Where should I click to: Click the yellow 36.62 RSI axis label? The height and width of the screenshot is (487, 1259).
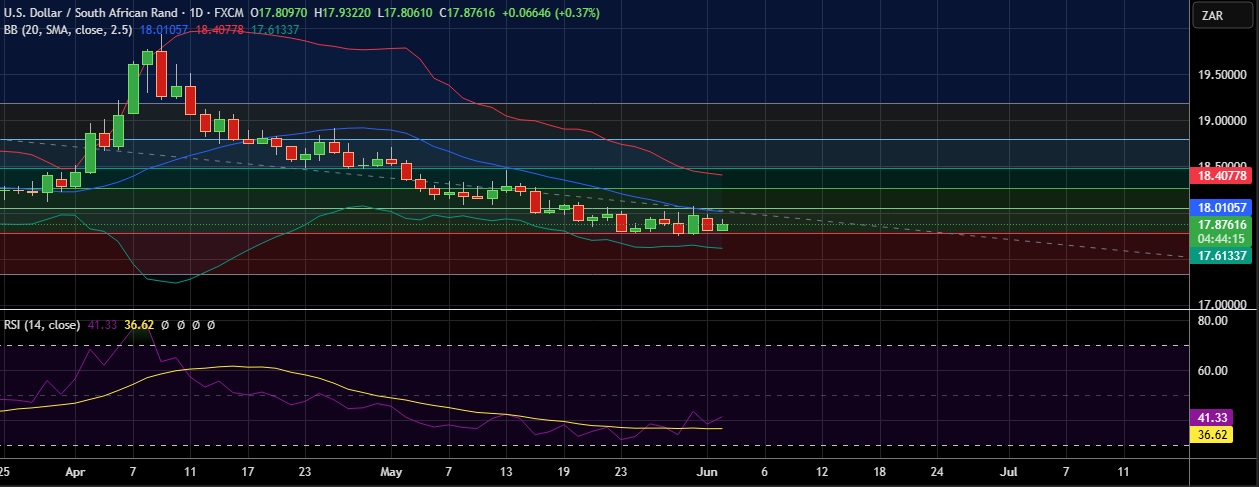[x=1211, y=435]
